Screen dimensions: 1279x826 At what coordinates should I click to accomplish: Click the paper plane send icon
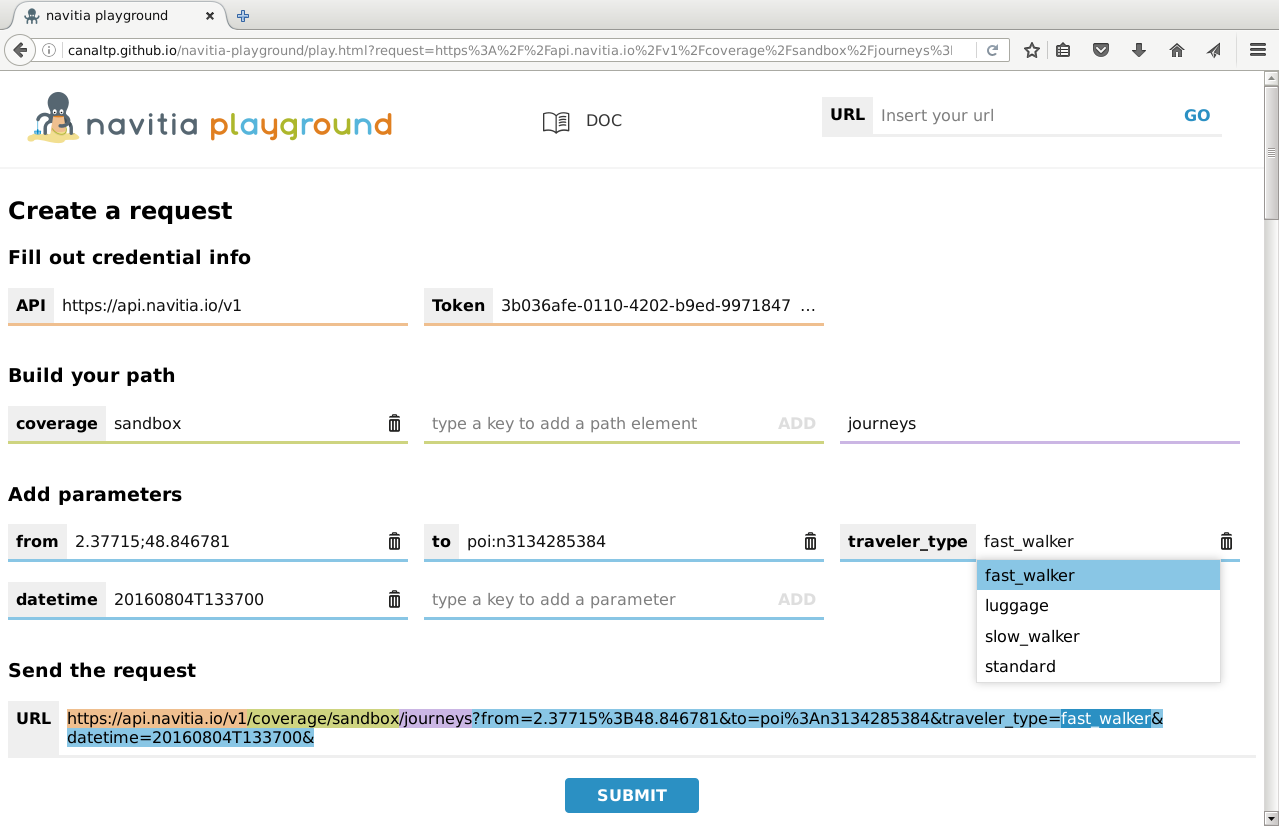tap(1213, 50)
